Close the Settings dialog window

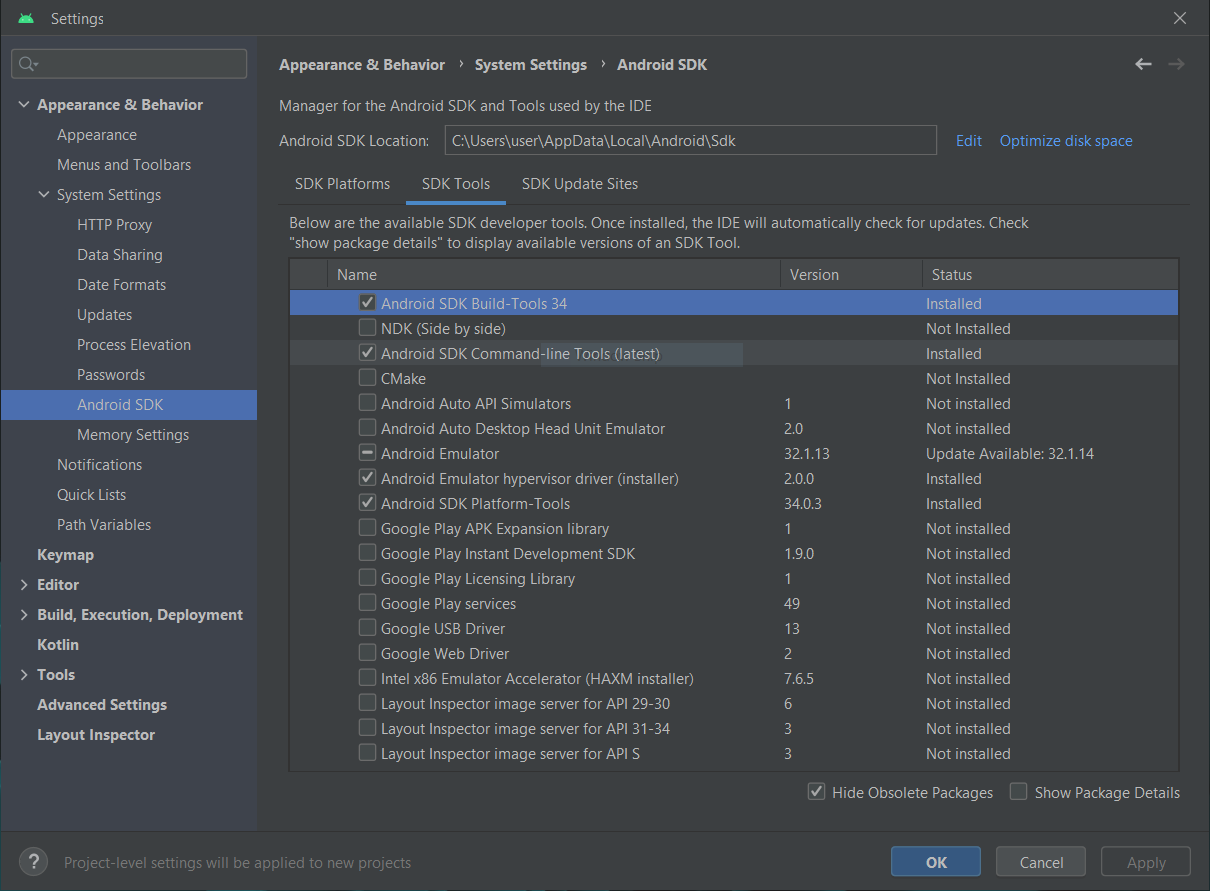click(1181, 18)
